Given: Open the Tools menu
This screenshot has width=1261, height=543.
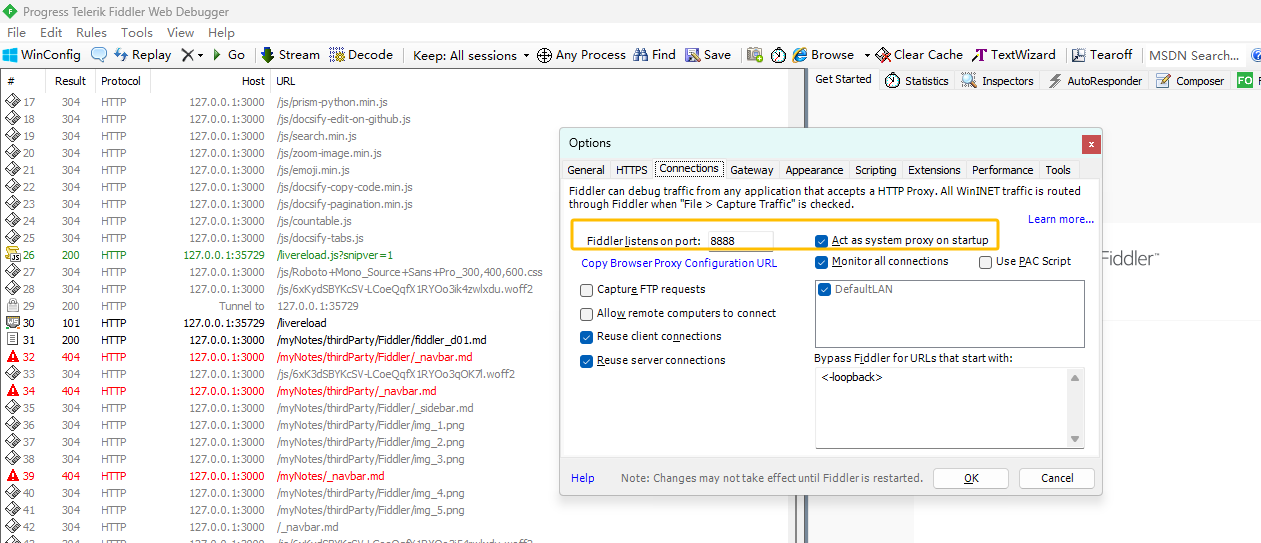Looking at the screenshot, I should (x=137, y=33).
